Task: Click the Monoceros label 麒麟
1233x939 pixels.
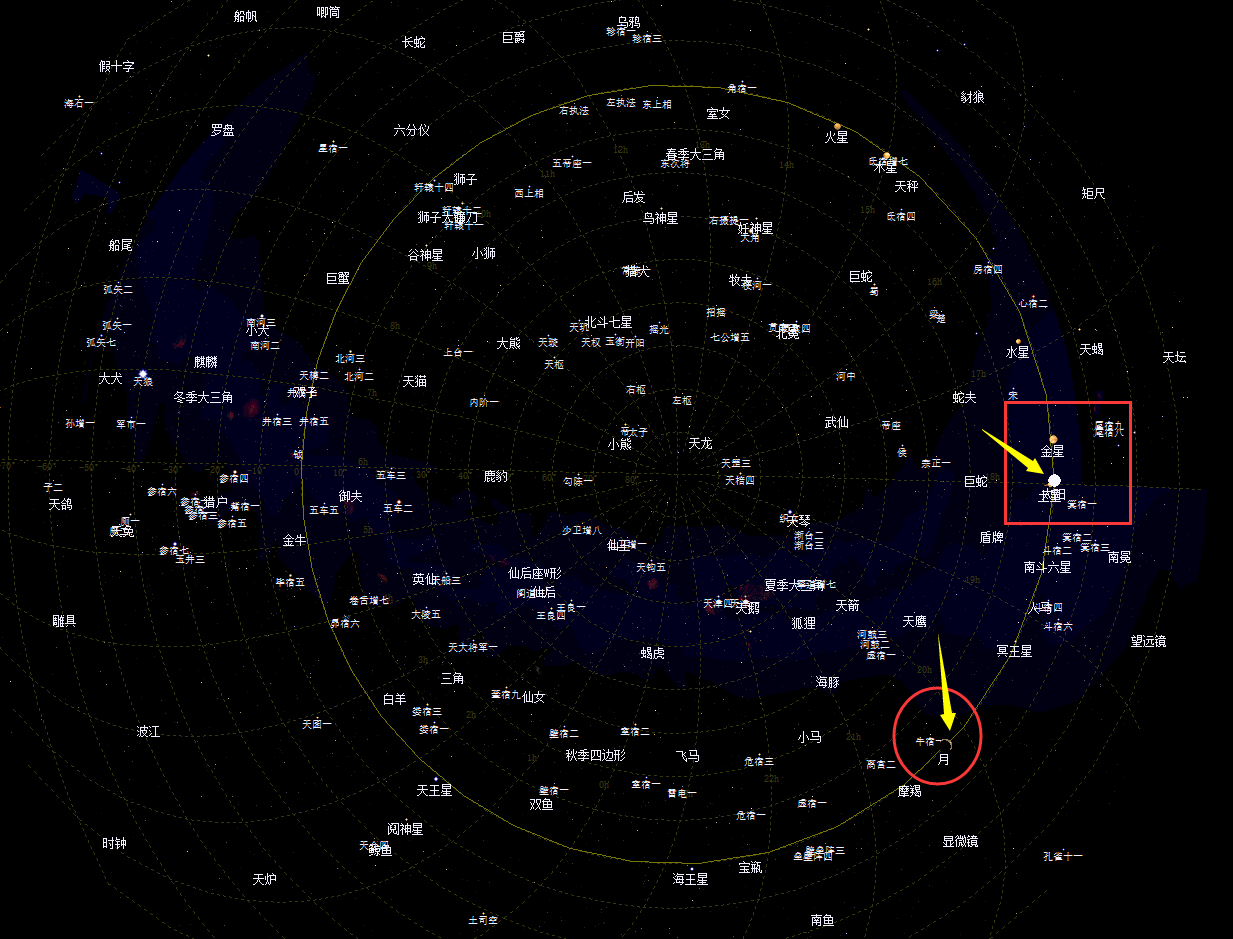Action: click(x=205, y=362)
